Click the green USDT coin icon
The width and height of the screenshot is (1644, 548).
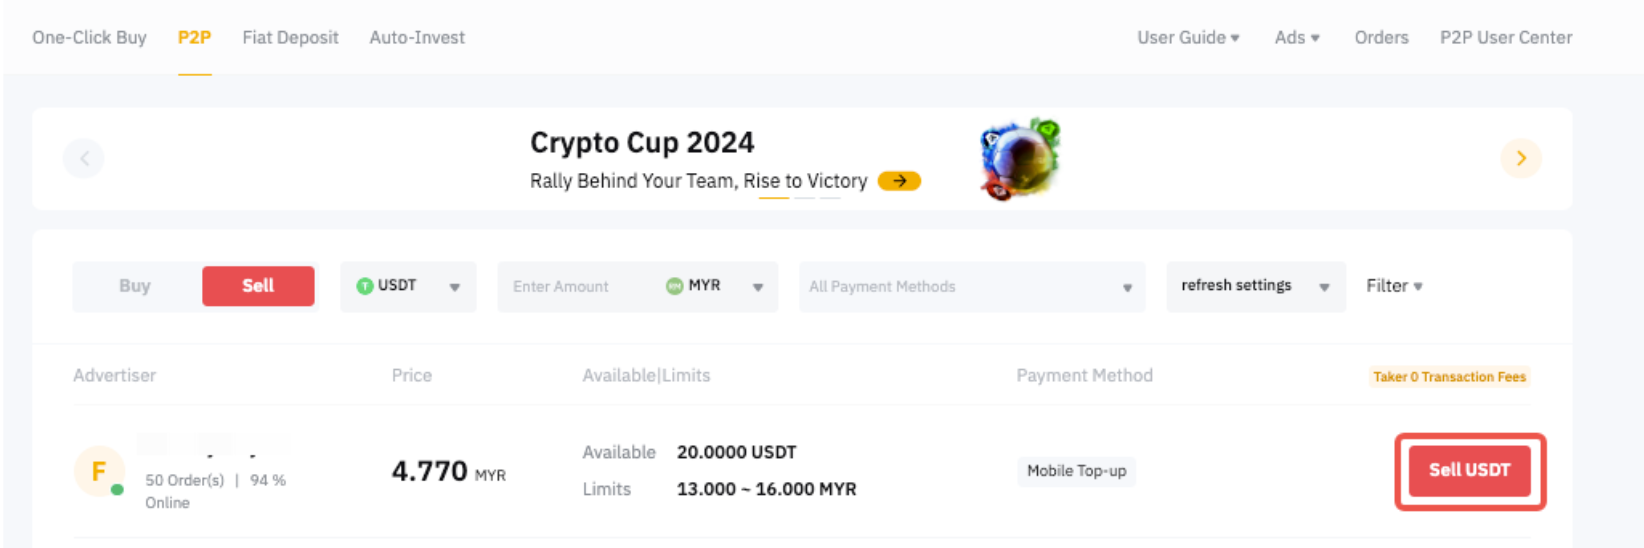pyautogui.click(x=365, y=286)
